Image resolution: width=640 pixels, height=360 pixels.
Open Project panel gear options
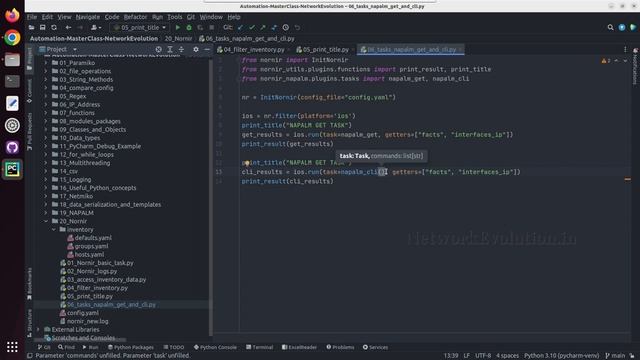(x=196, y=49)
